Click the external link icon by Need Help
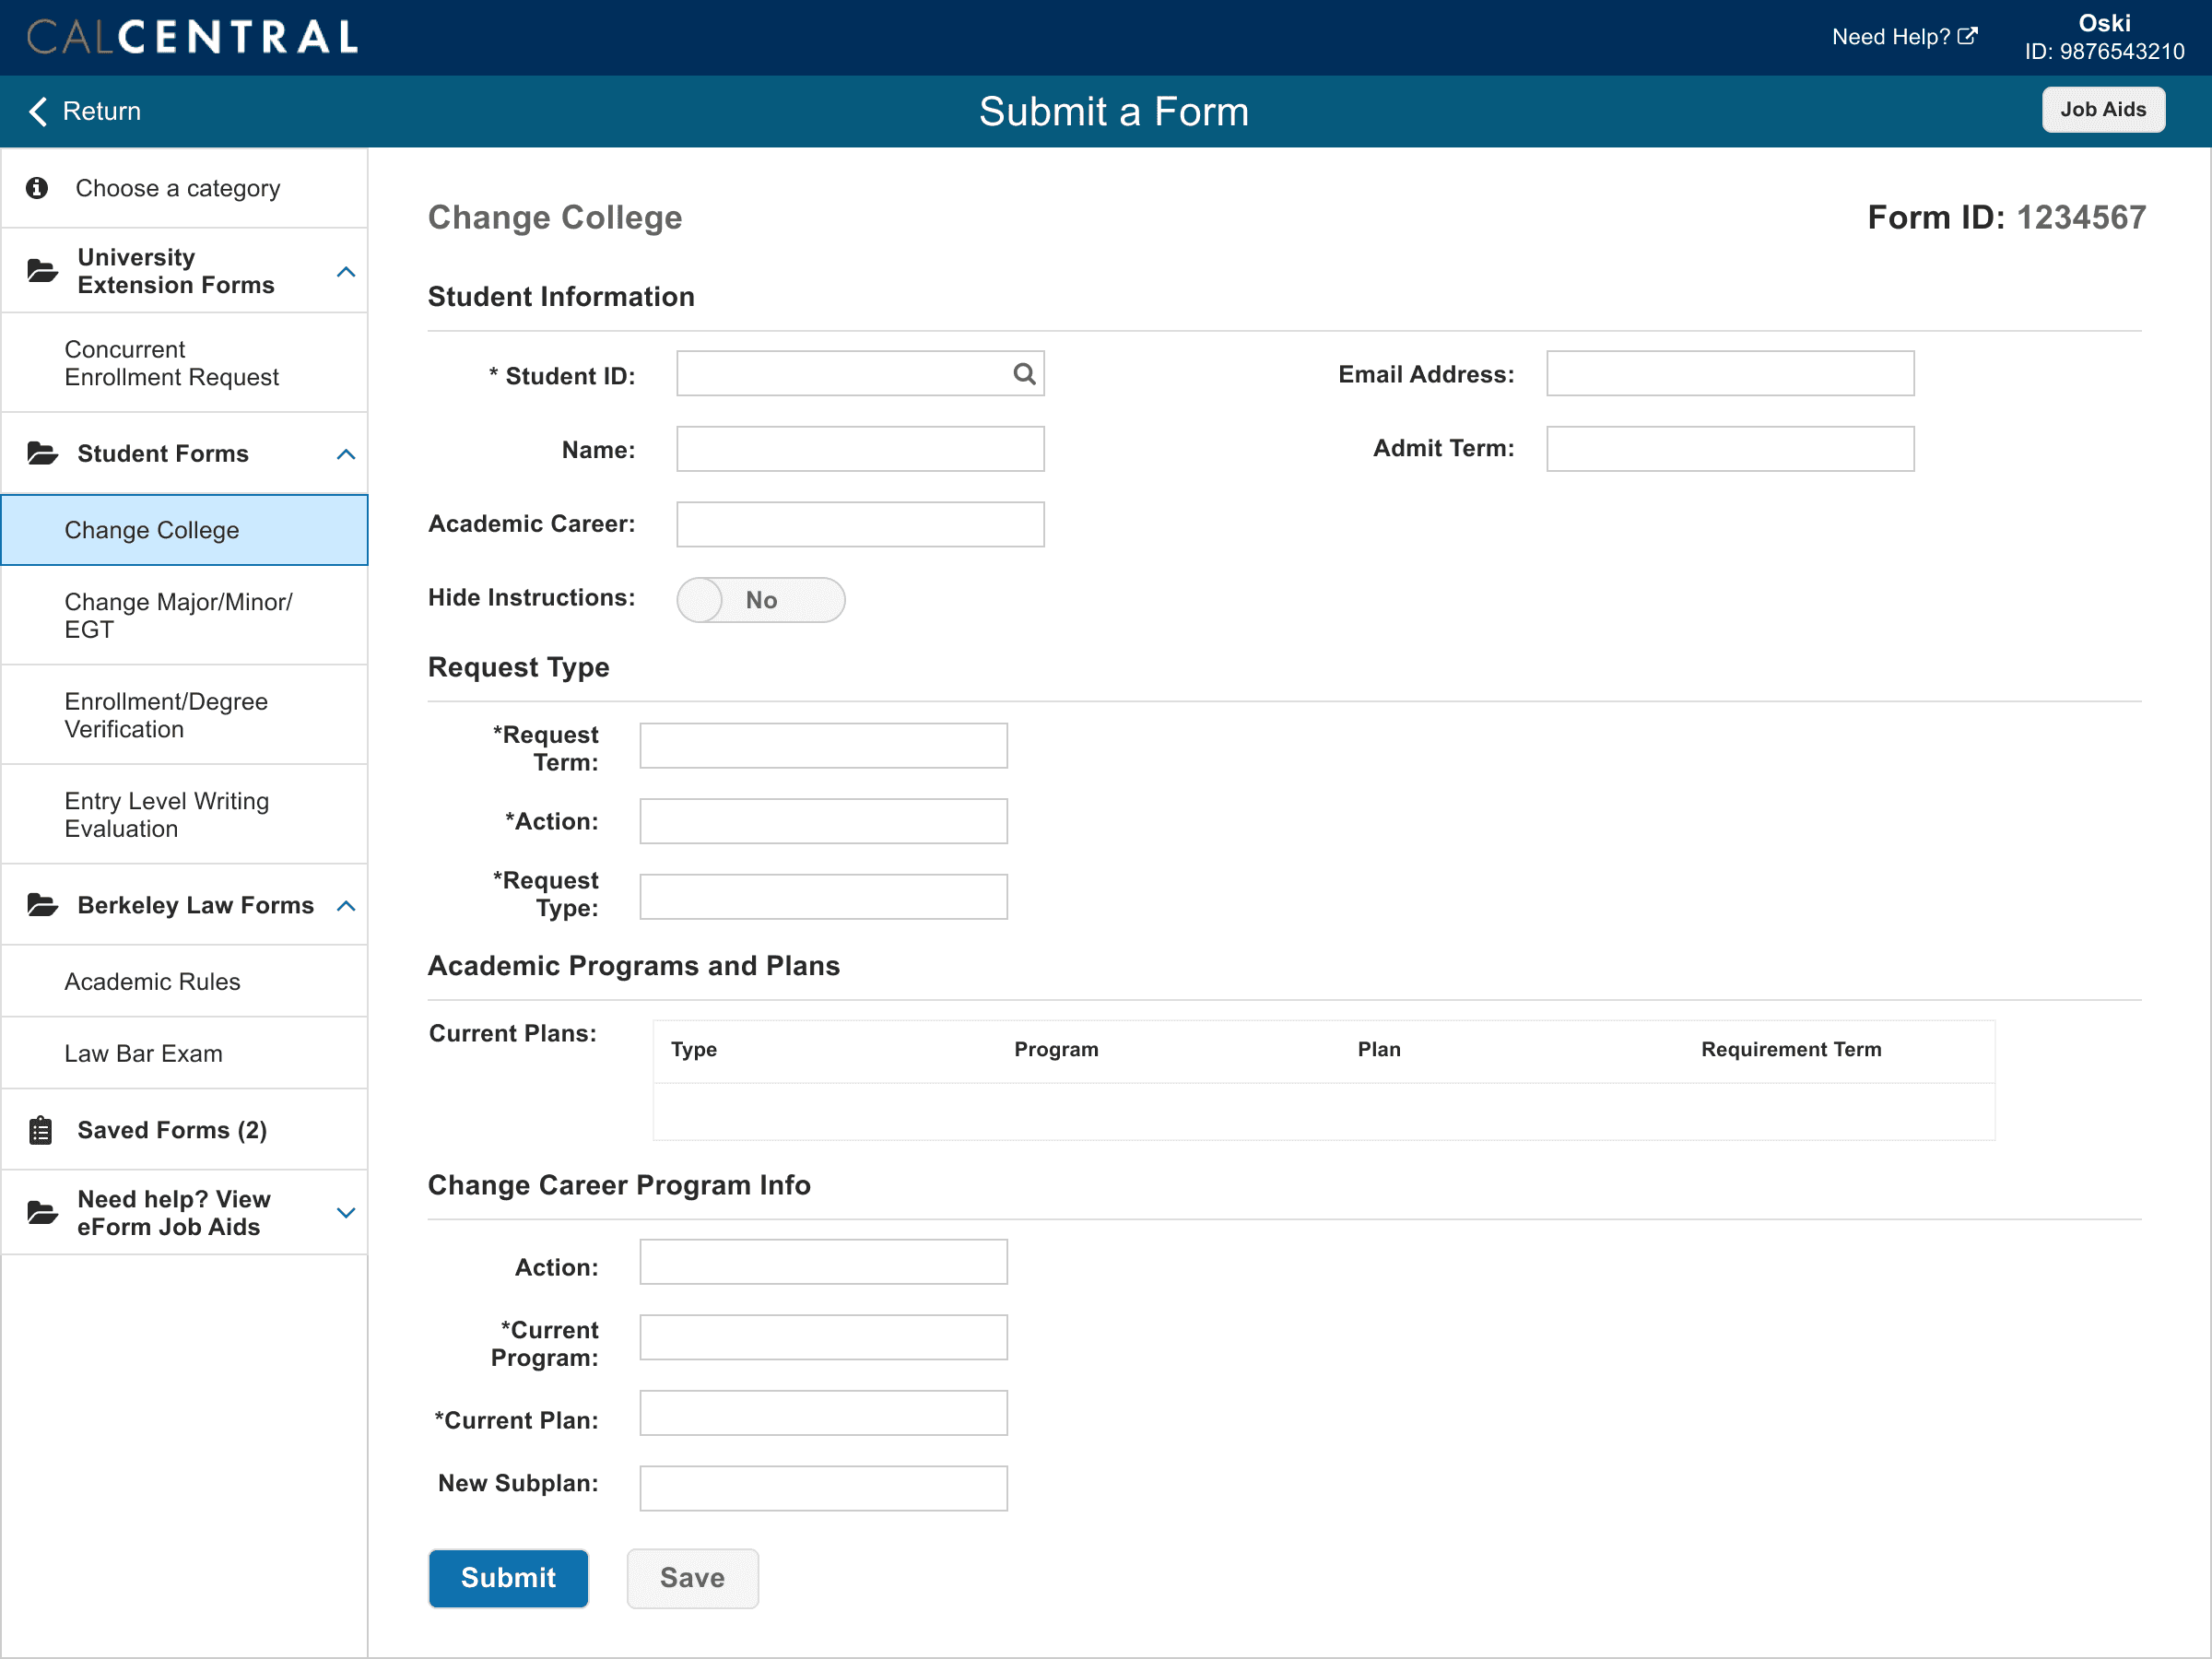2212x1659 pixels. point(1967,37)
